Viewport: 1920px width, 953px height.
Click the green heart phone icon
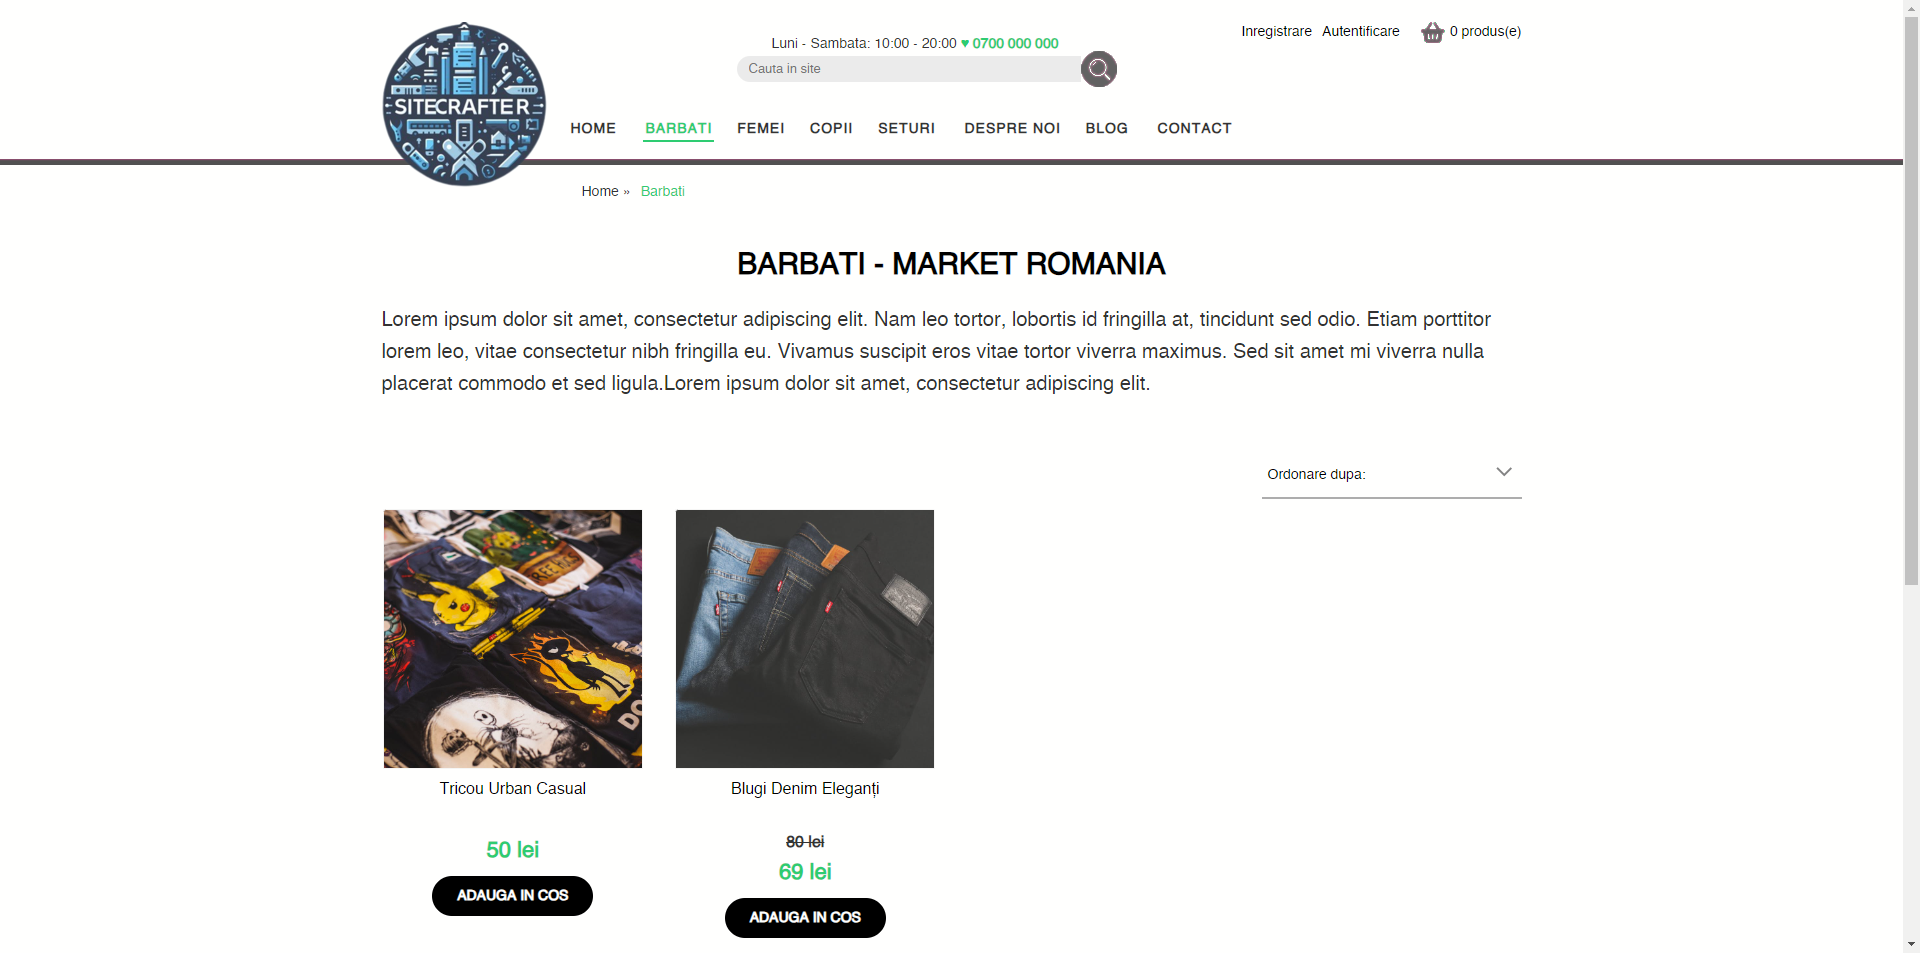(x=965, y=43)
